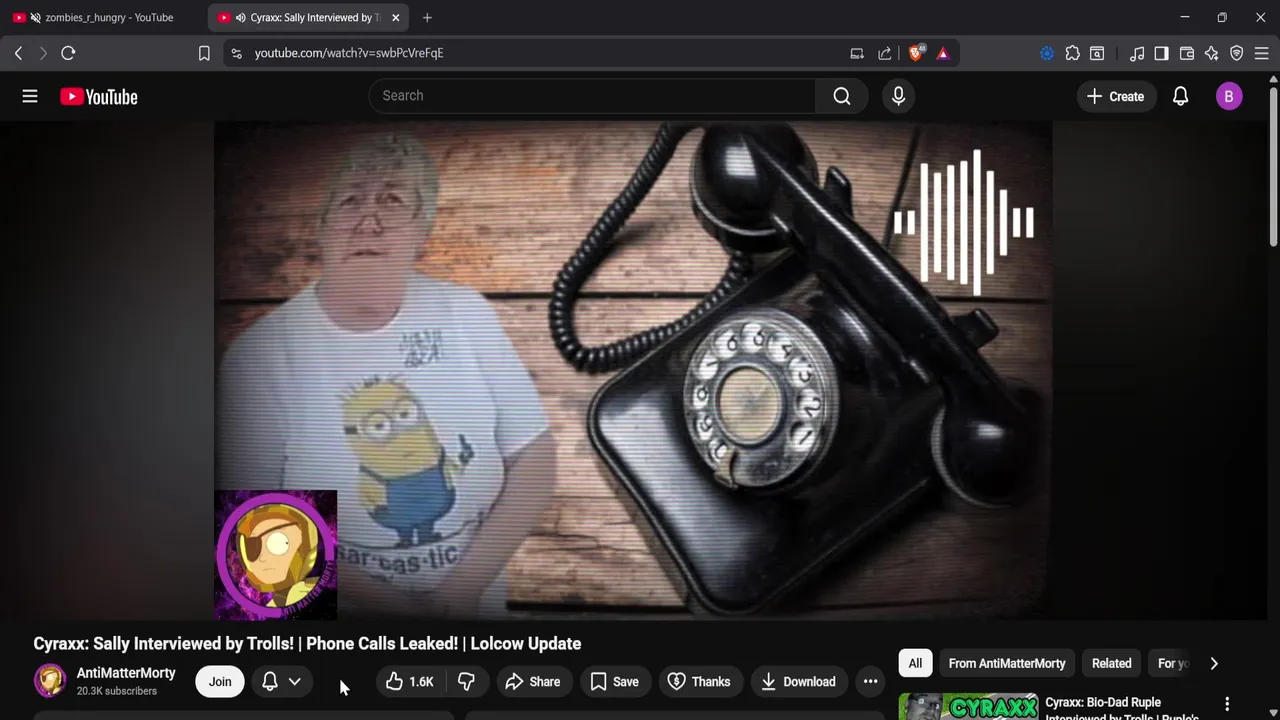Install or cast via screen icon
1280x720 pixels.
point(857,53)
